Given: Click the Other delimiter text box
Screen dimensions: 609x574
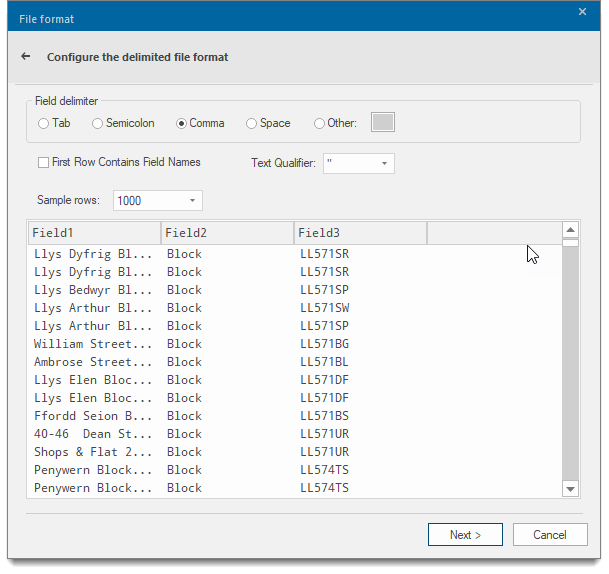Looking at the screenshot, I should coord(383,122).
